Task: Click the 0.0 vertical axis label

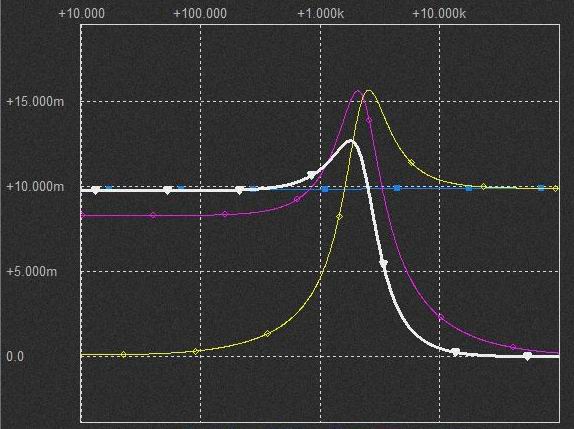Action: point(15,356)
